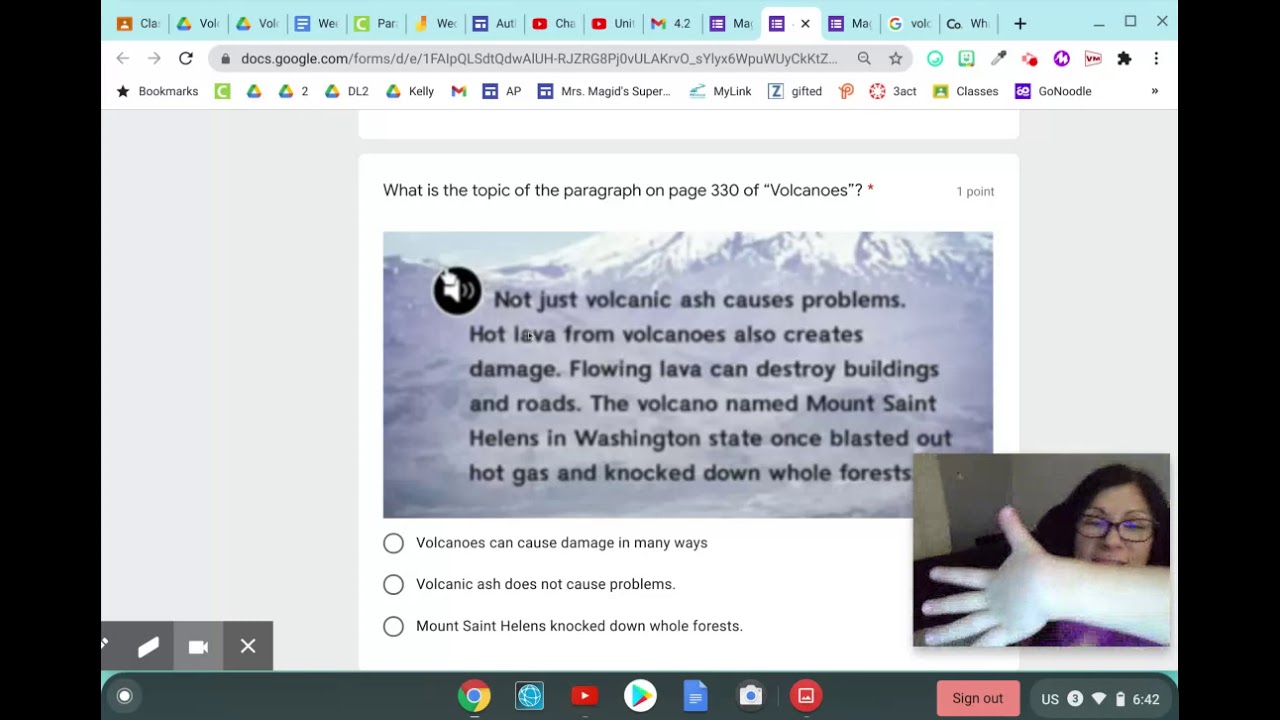
Task: Reload the page with the refresh icon
Action: coord(185,59)
